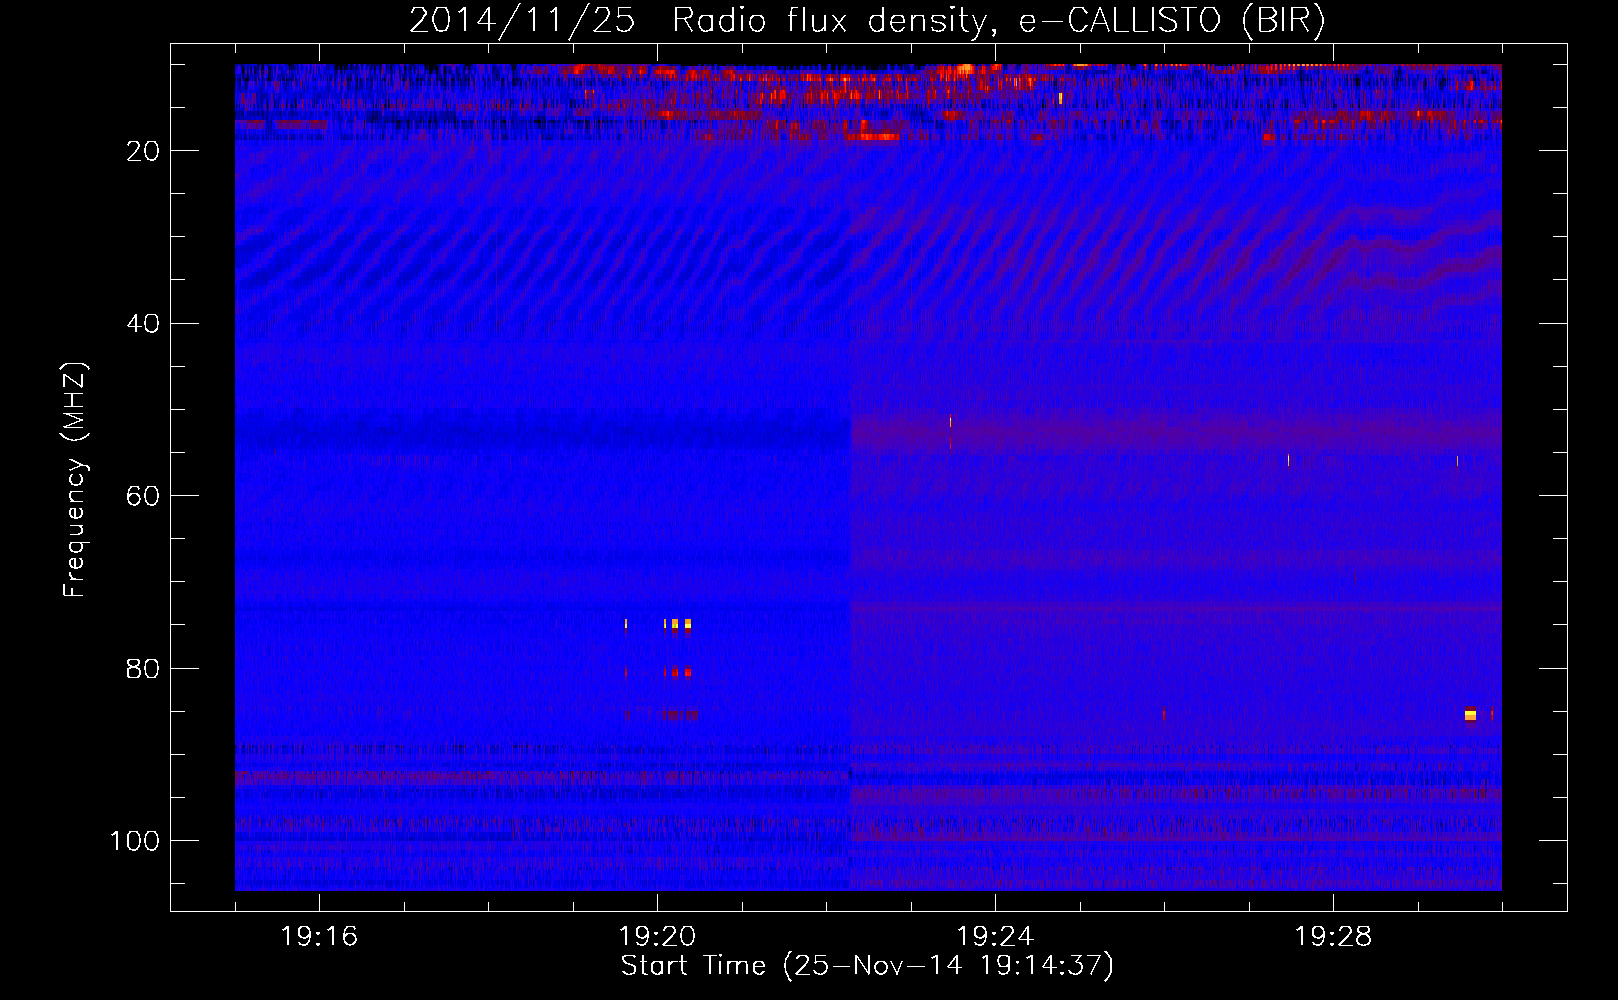
Task: Click the 20 frequency tick label
Action: click(x=144, y=151)
